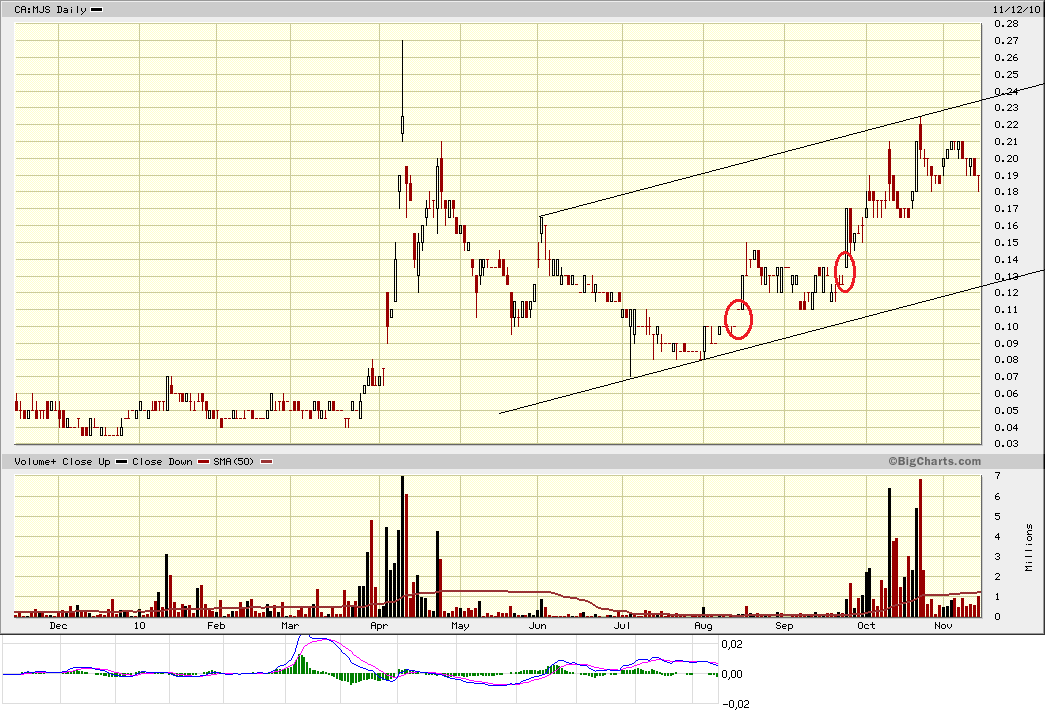Viewport: 1045px width, 712px height.
Task: Click the red circle marking the August gap
Action: click(x=737, y=319)
